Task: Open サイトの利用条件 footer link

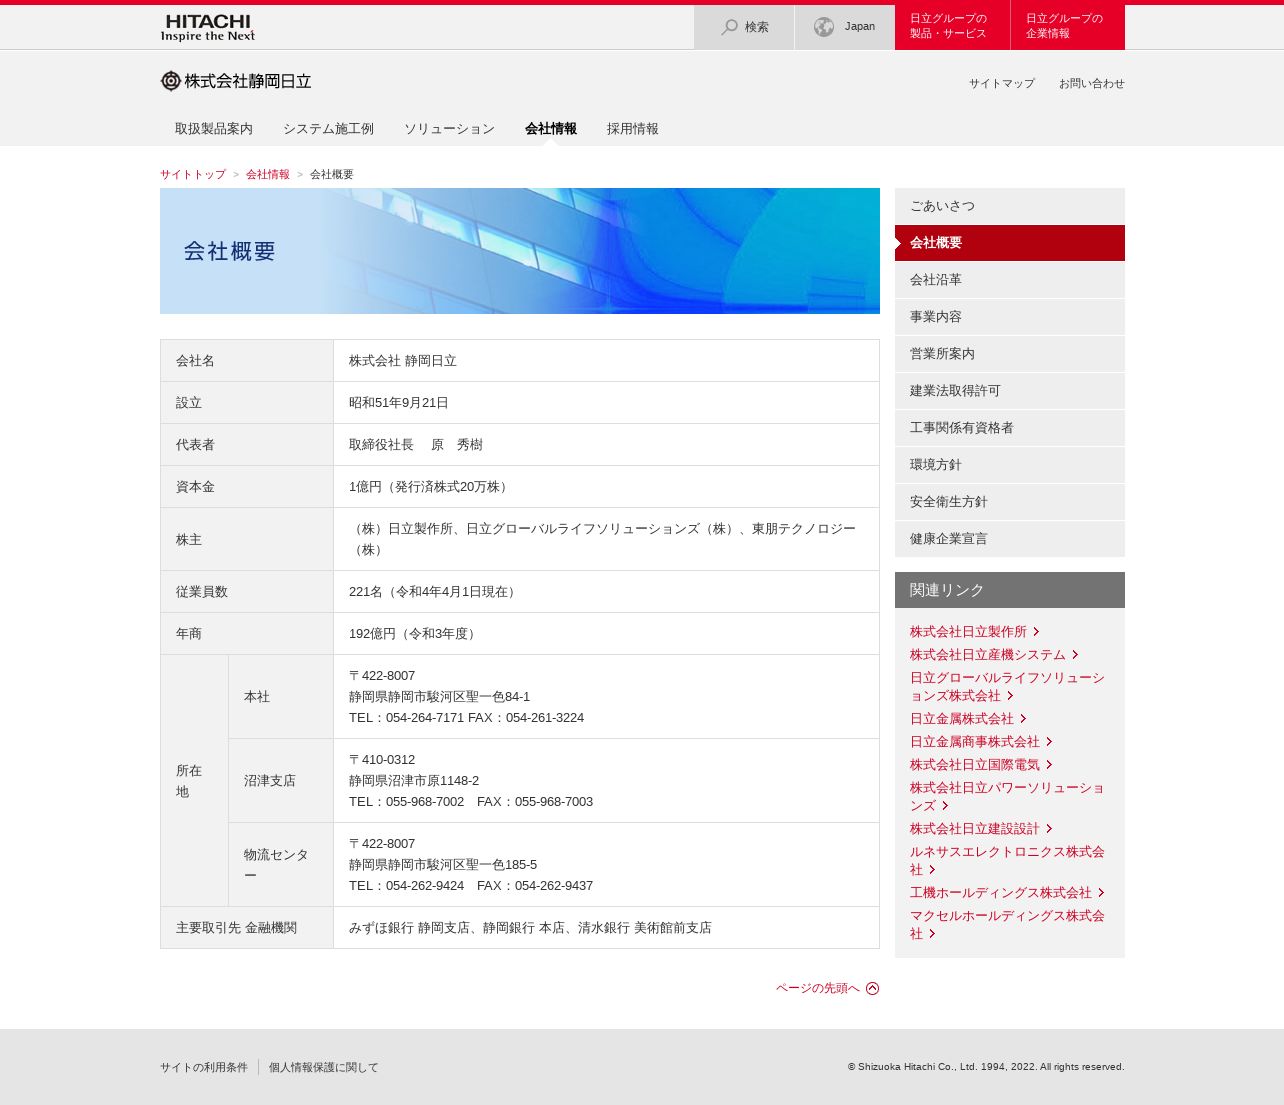Action: [x=204, y=1068]
